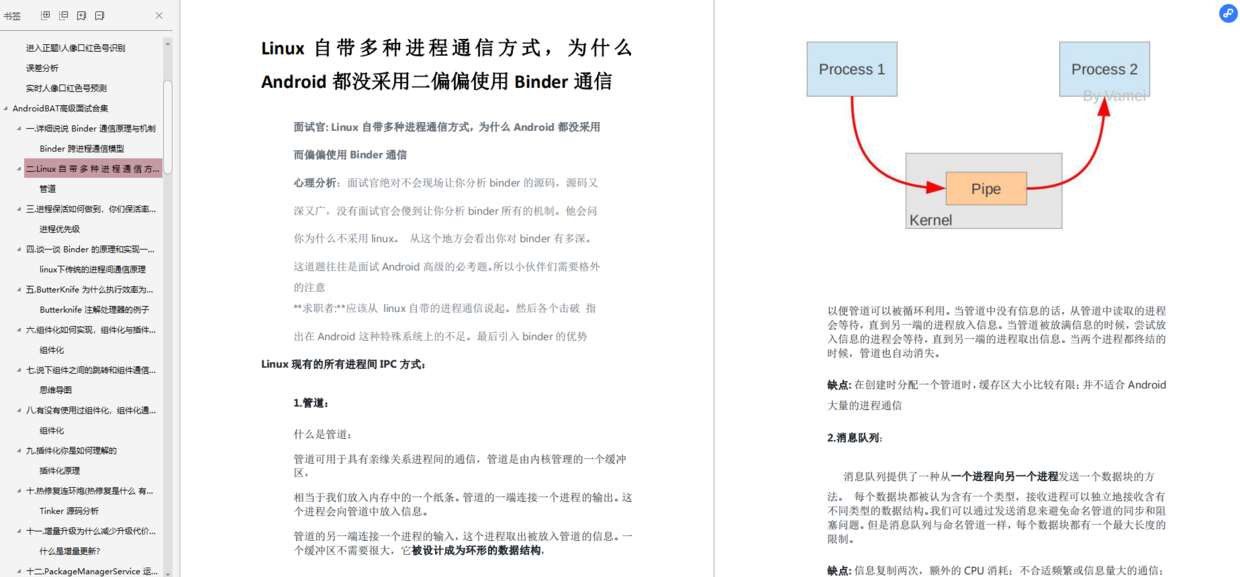
Task: Collapse the AndroidBAT高级面试合集 tree node
Action: click(x=6, y=108)
